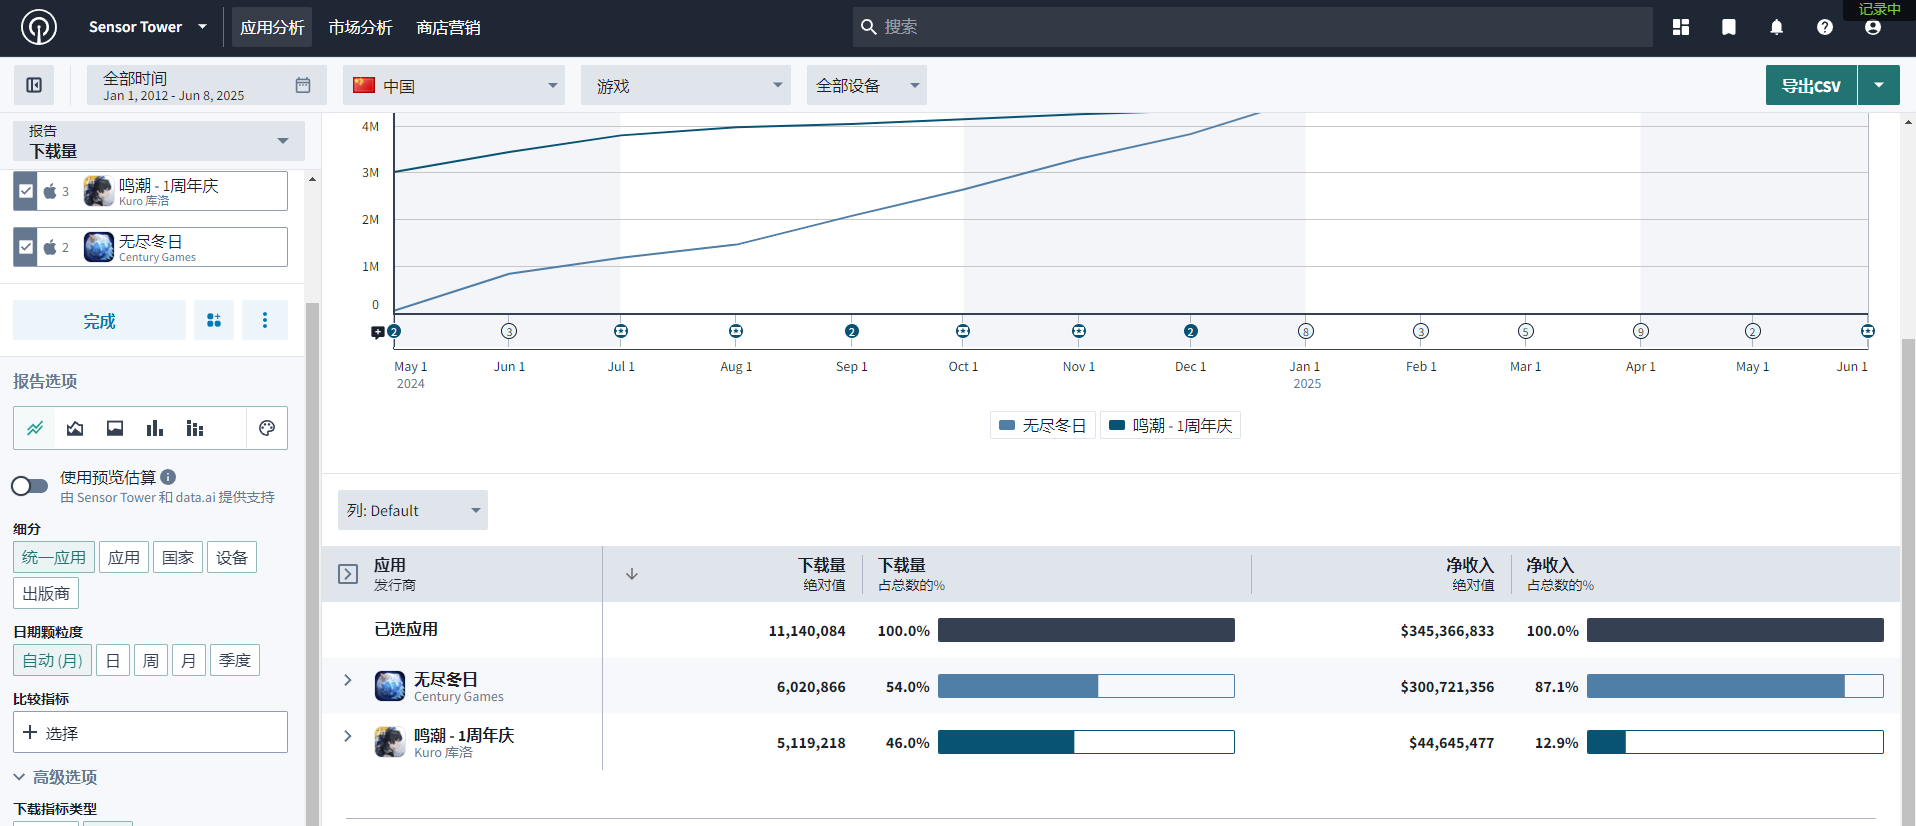Select 出版商 segmentation option
This screenshot has height=826, width=1916.
tap(46, 593)
